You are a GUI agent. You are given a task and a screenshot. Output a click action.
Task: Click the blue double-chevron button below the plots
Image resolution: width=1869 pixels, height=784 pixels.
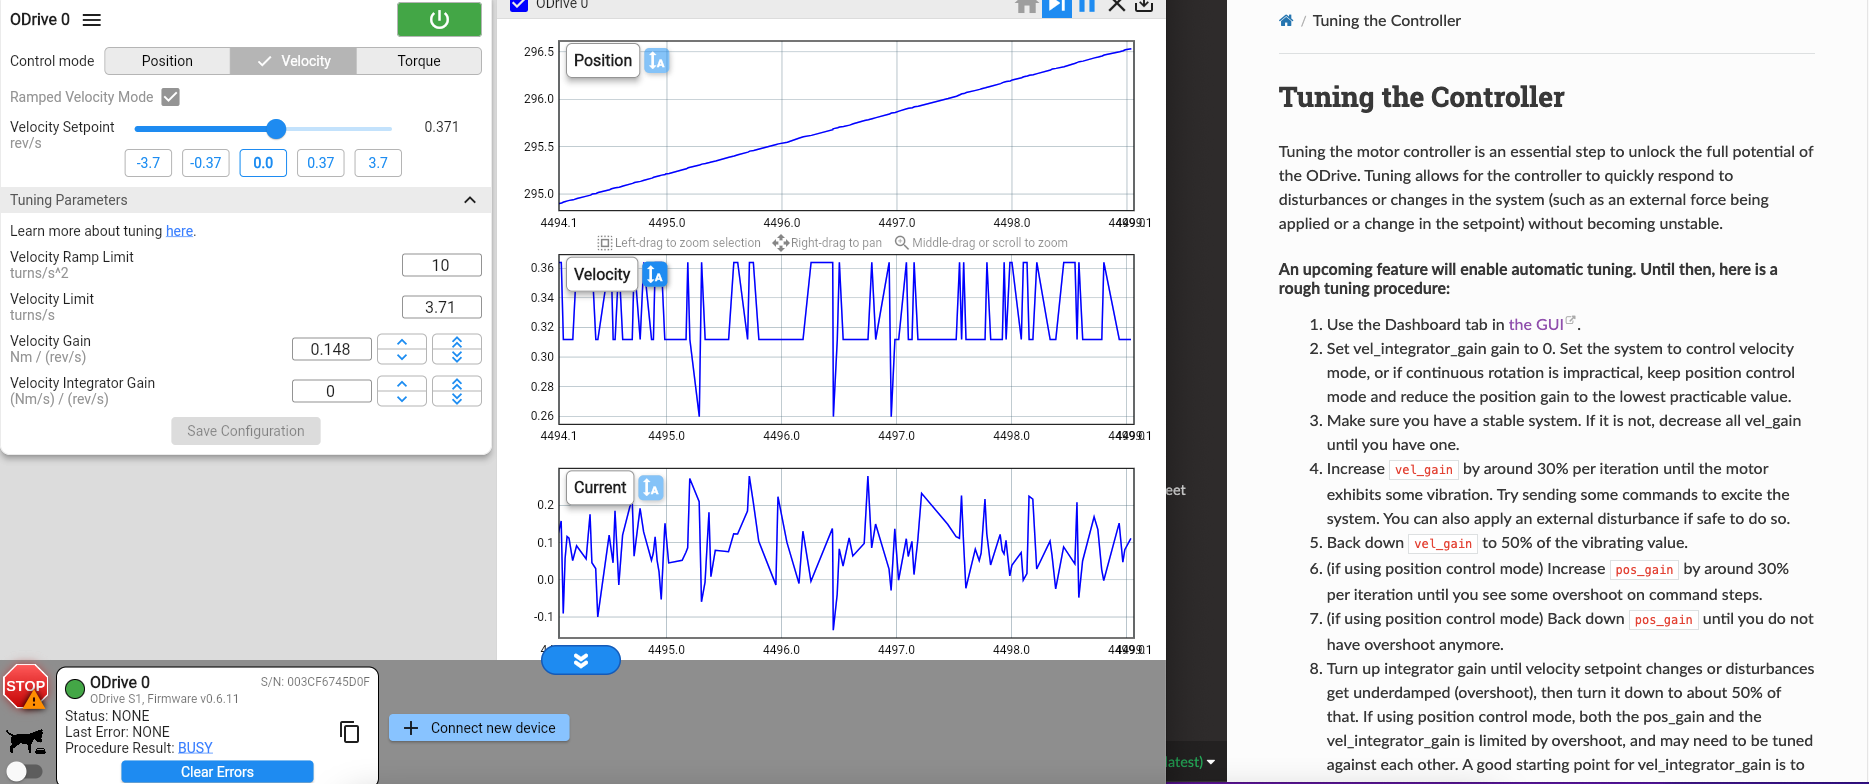coord(581,660)
